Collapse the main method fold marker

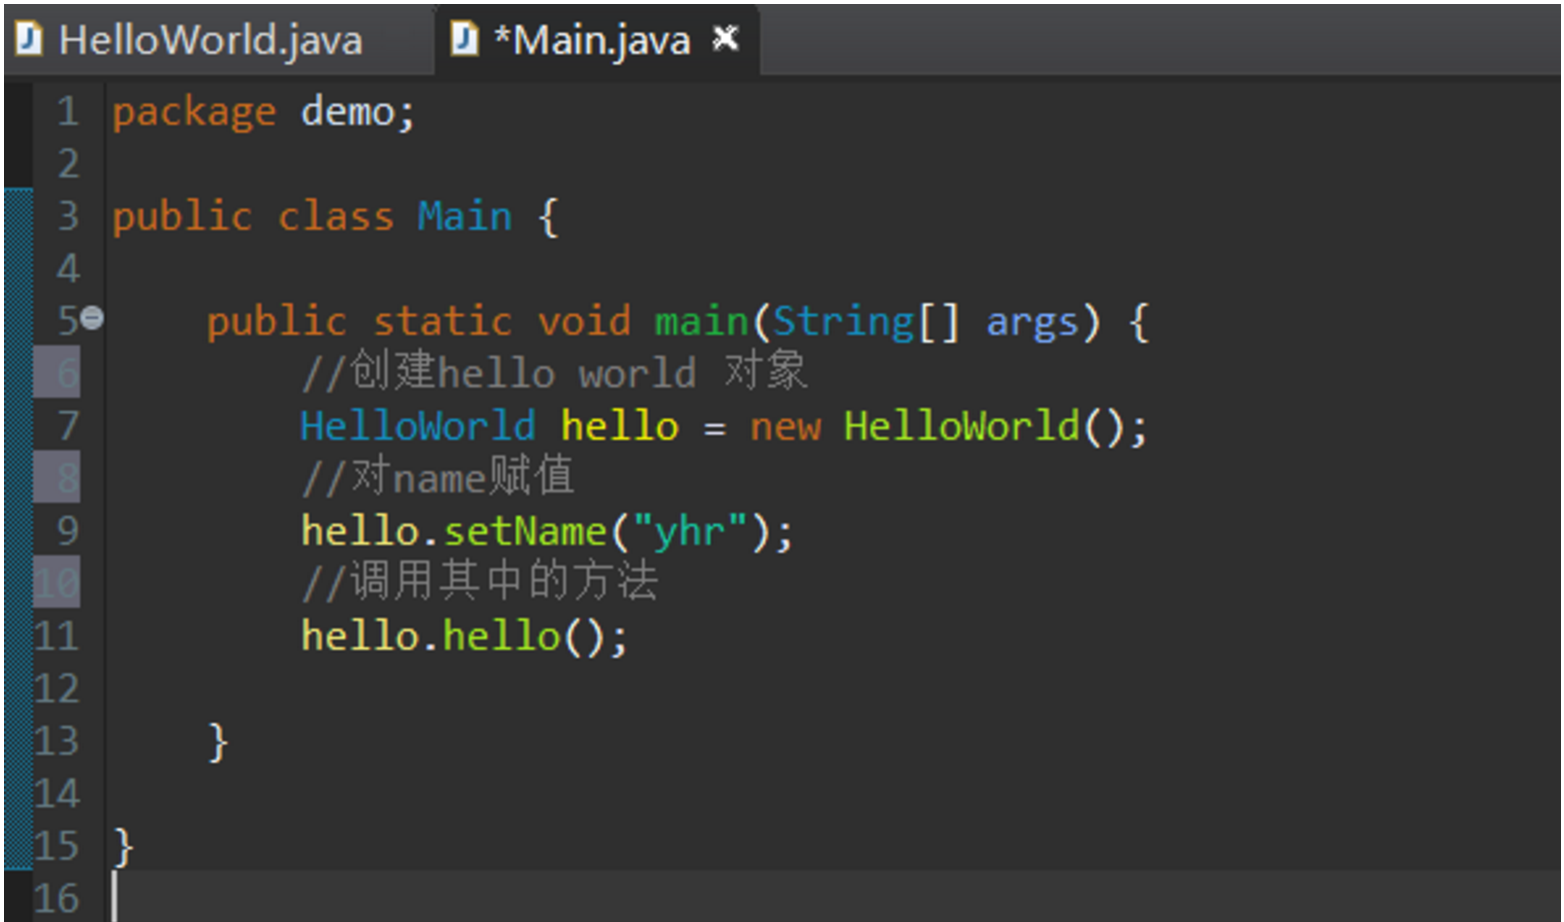[x=91, y=319]
